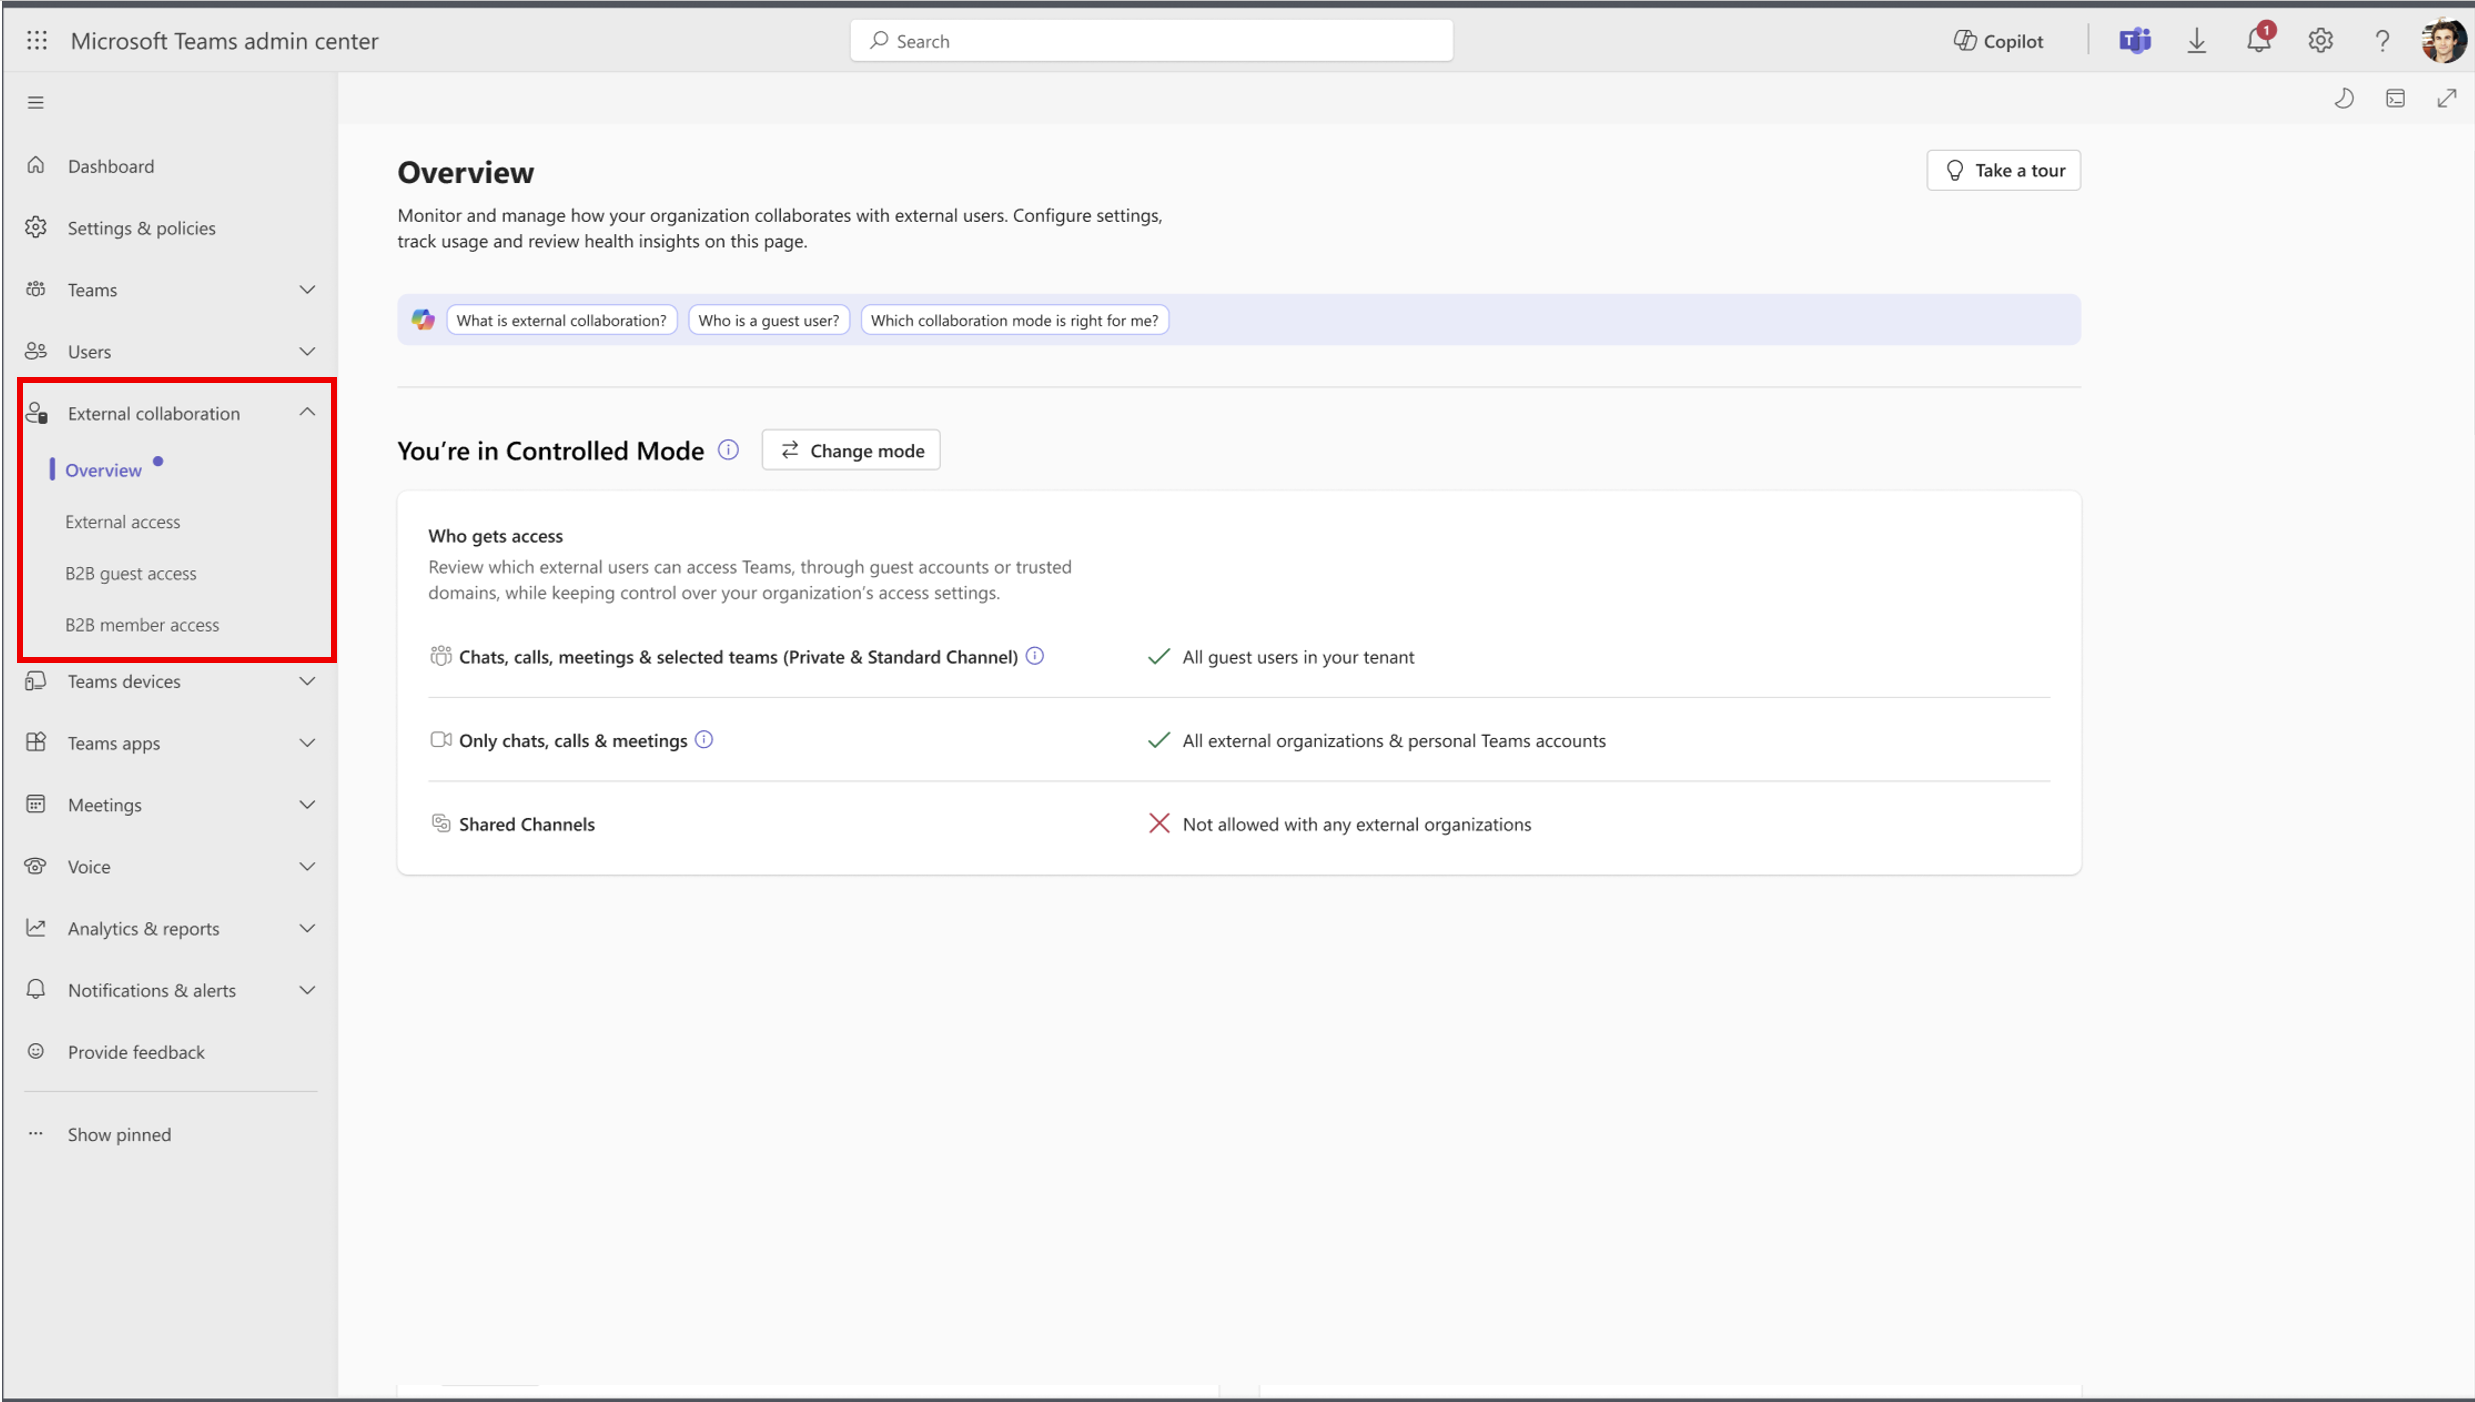Expand the Teams section in the sidebar
Image resolution: width=2475 pixels, height=1402 pixels.
307,289
